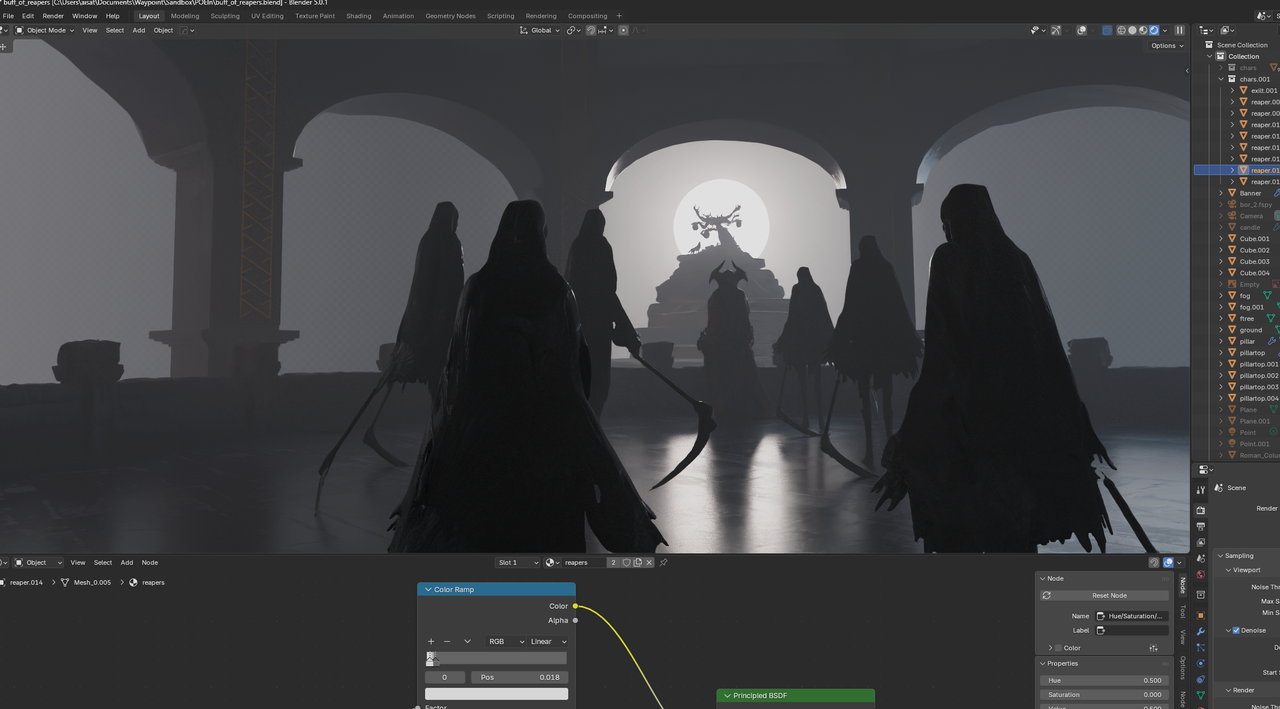This screenshot has height=709, width=1280.
Task: Open the Physics properties tab
Action: coord(1201,663)
